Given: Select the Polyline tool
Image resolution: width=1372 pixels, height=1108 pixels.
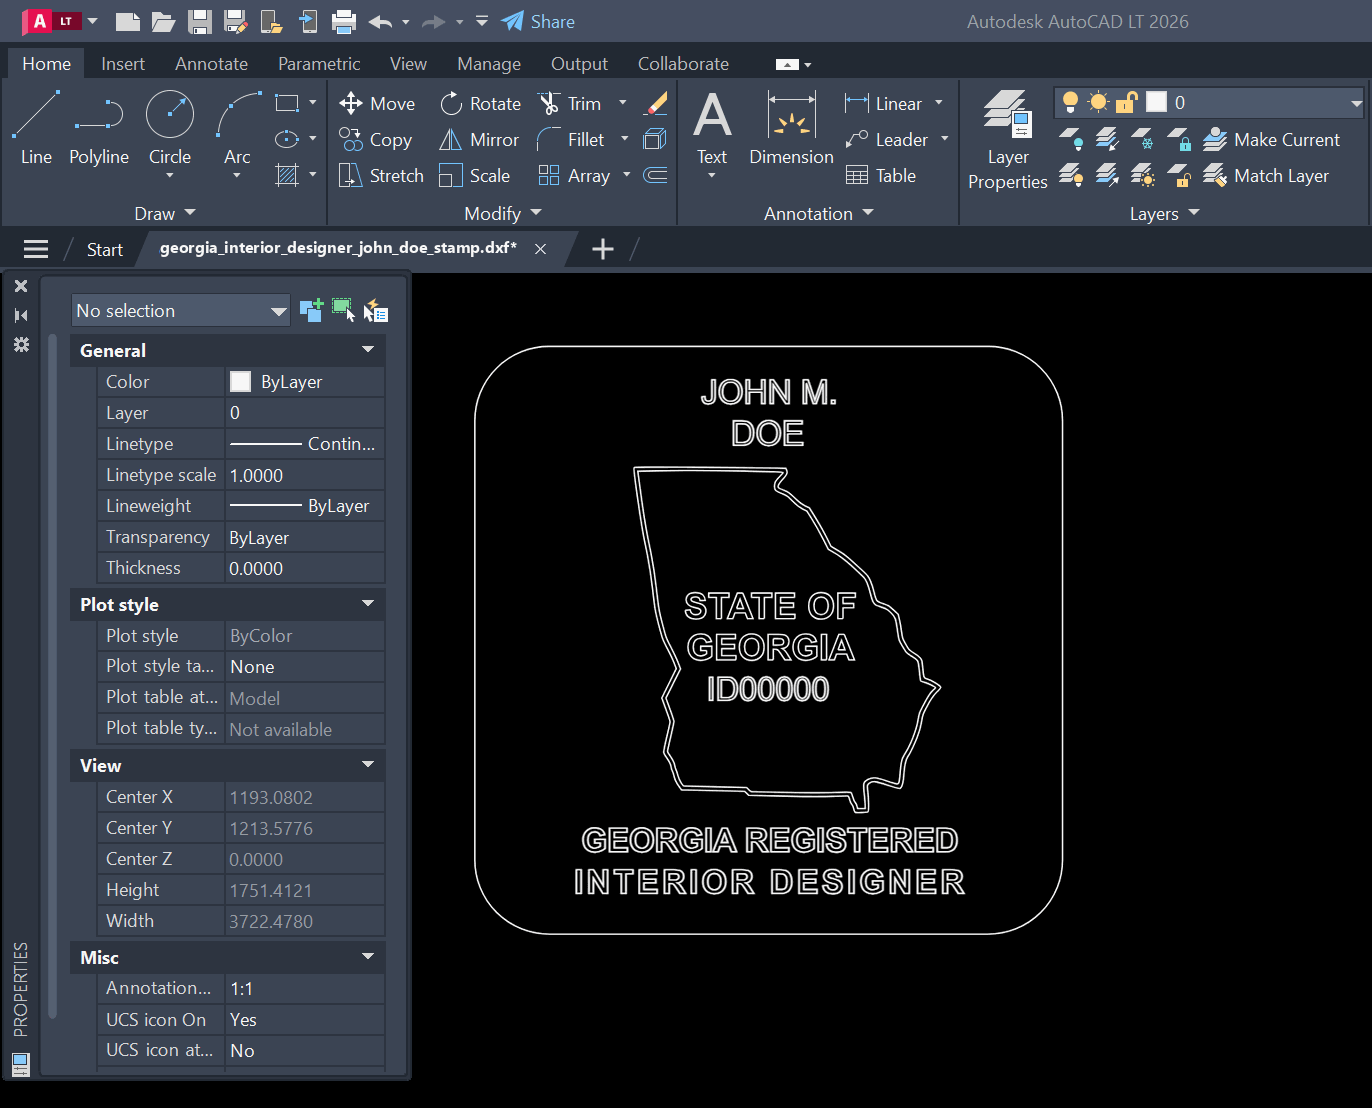Looking at the screenshot, I should click(99, 127).
